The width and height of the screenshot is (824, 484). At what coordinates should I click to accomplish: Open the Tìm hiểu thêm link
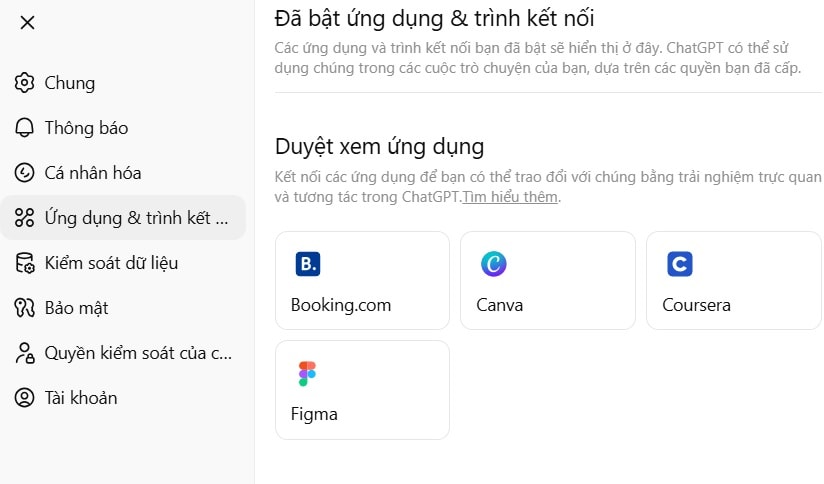coord(510,197)
